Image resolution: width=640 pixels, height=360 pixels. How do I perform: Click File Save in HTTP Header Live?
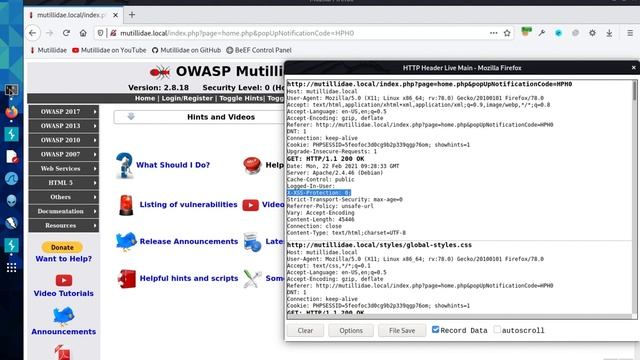pos(402,330)
